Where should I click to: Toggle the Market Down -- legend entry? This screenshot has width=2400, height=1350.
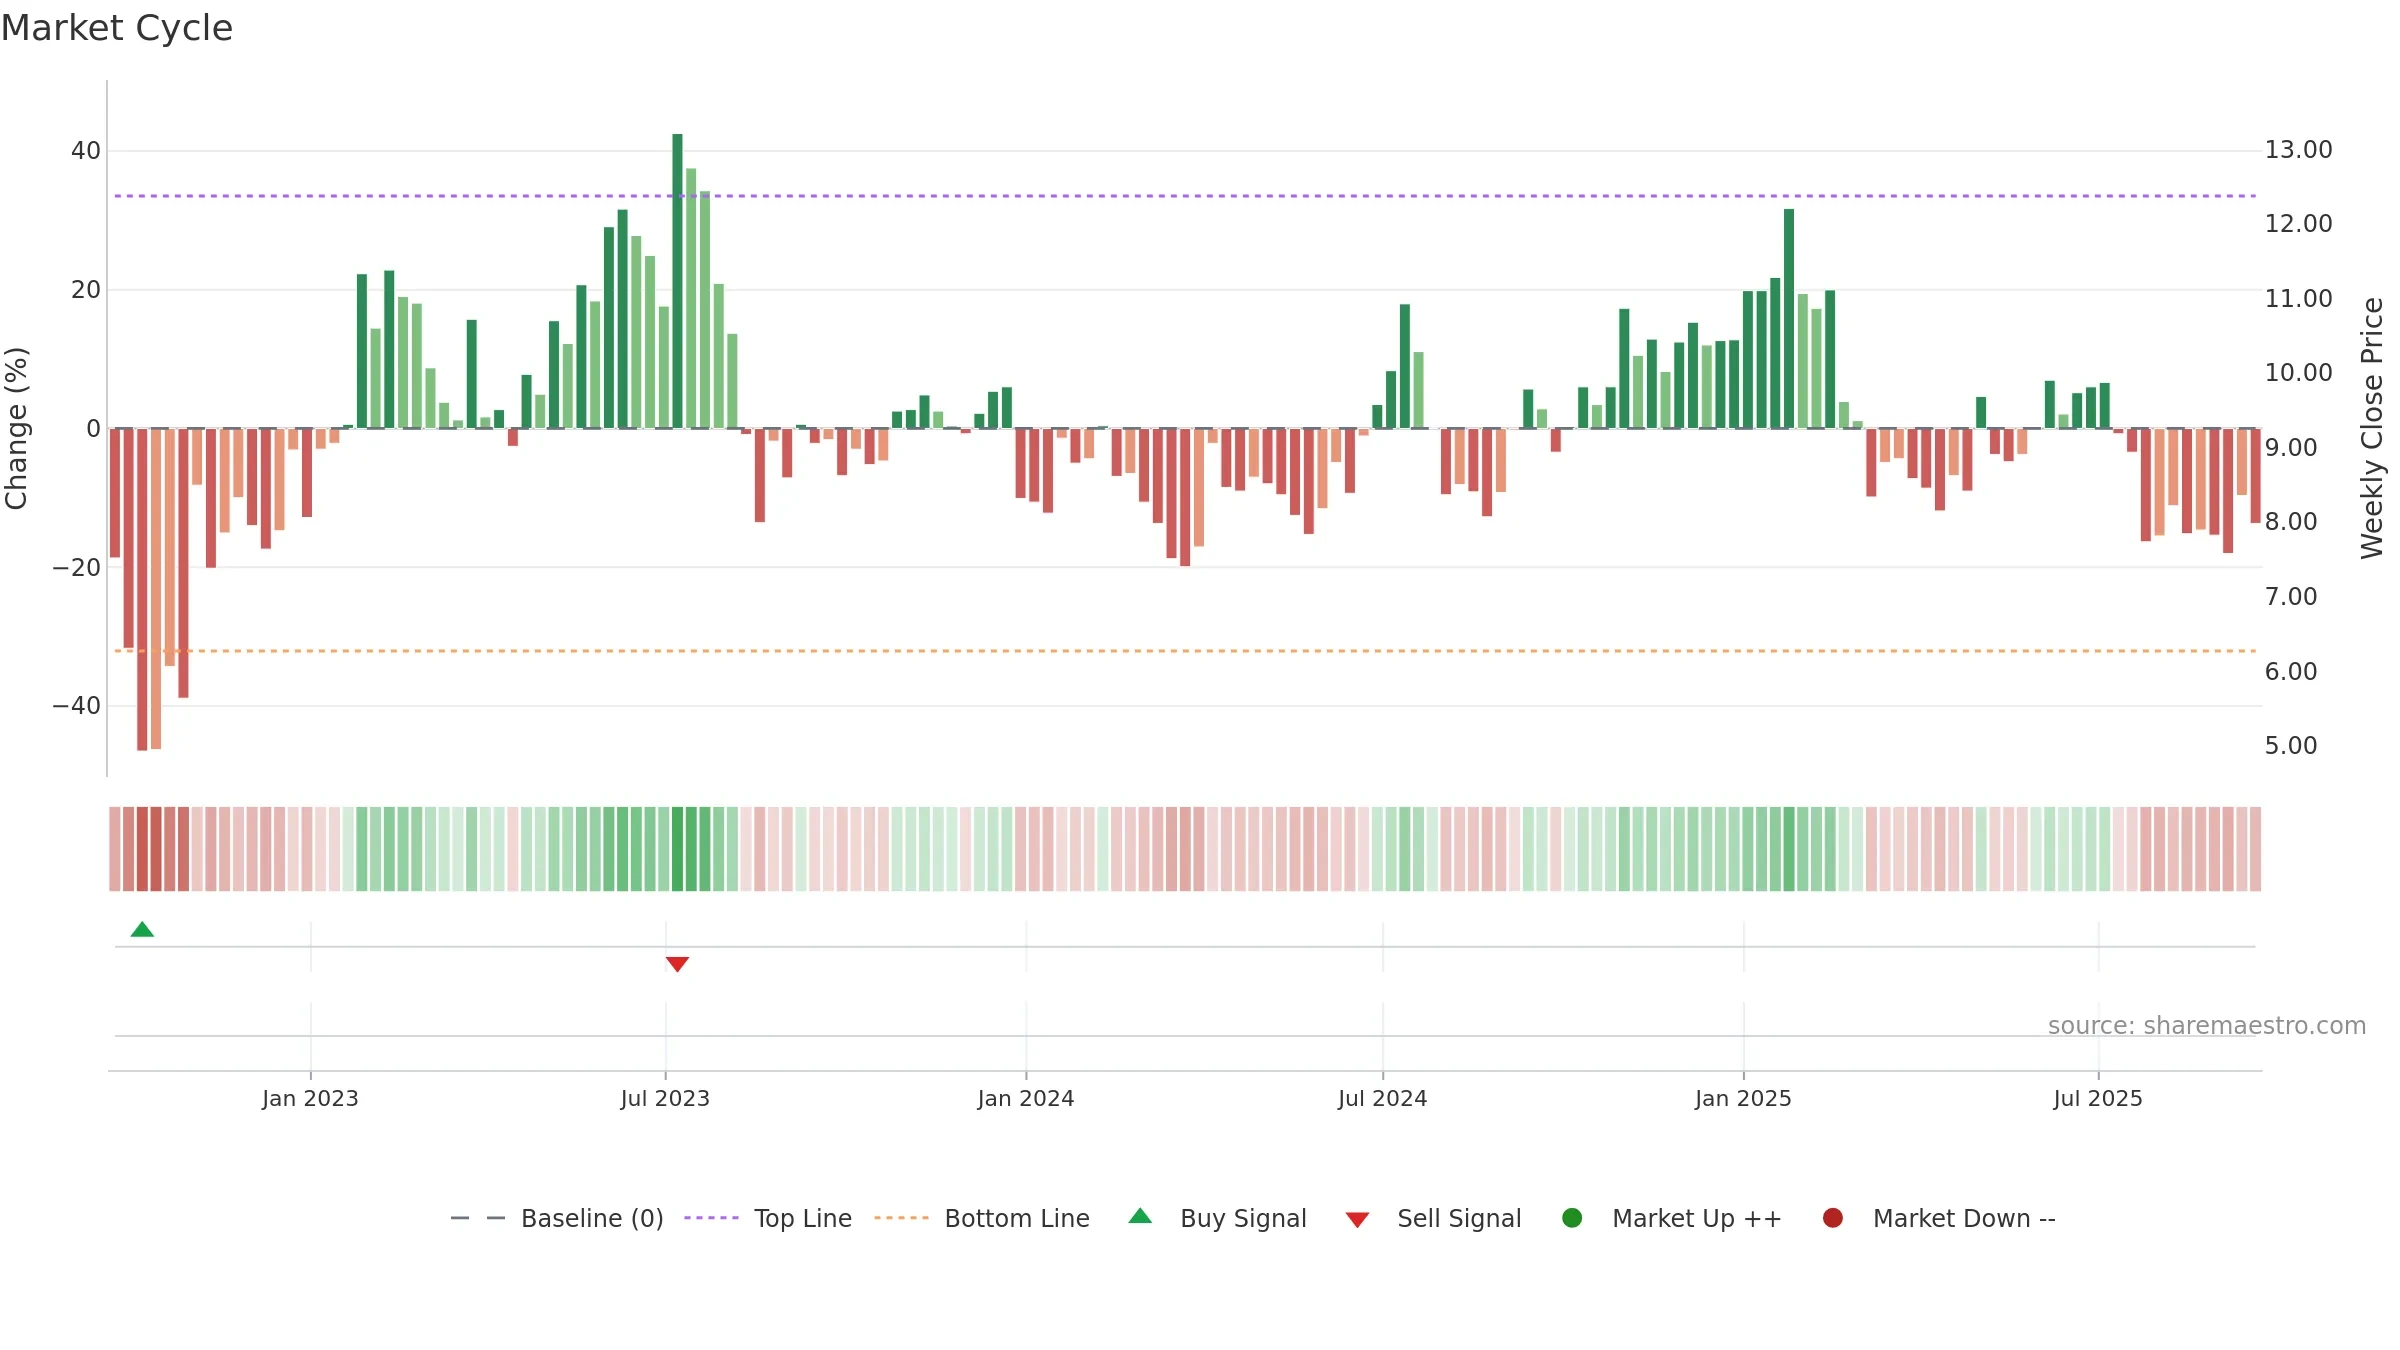(x=1939, y=1218)
